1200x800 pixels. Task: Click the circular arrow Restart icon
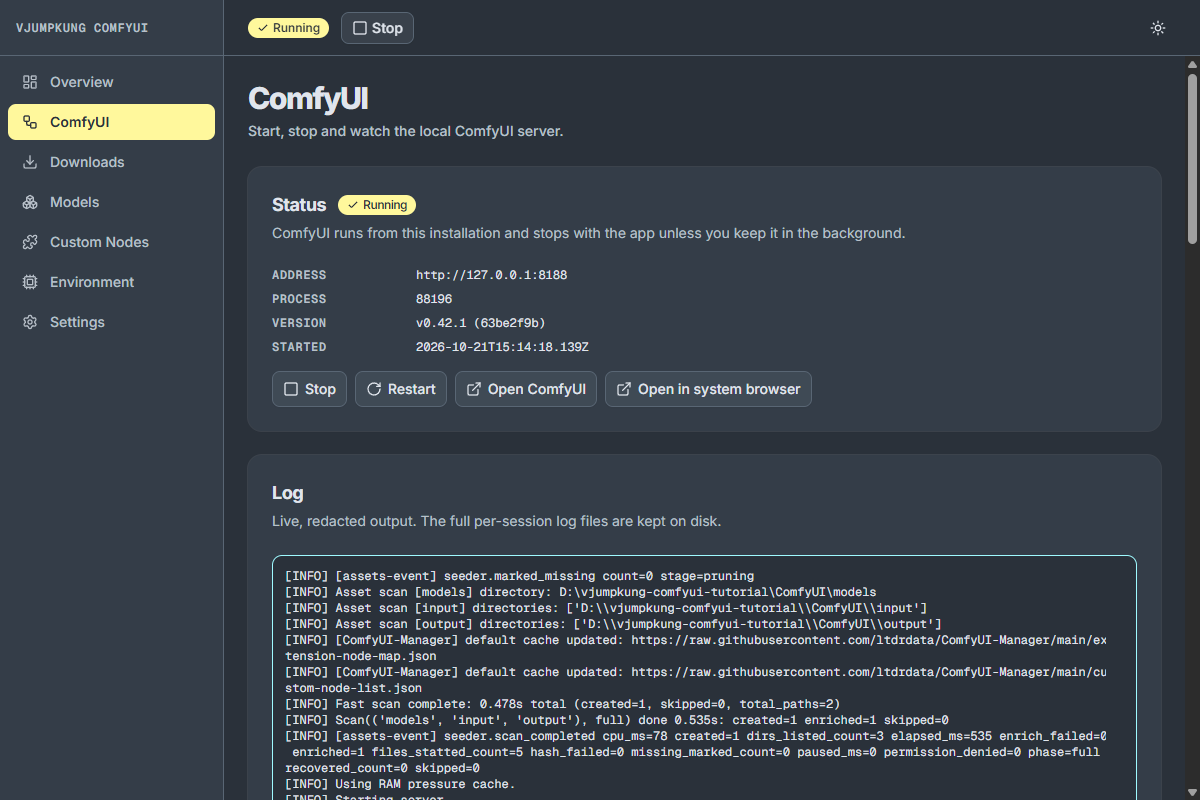[x=374, y=389]
